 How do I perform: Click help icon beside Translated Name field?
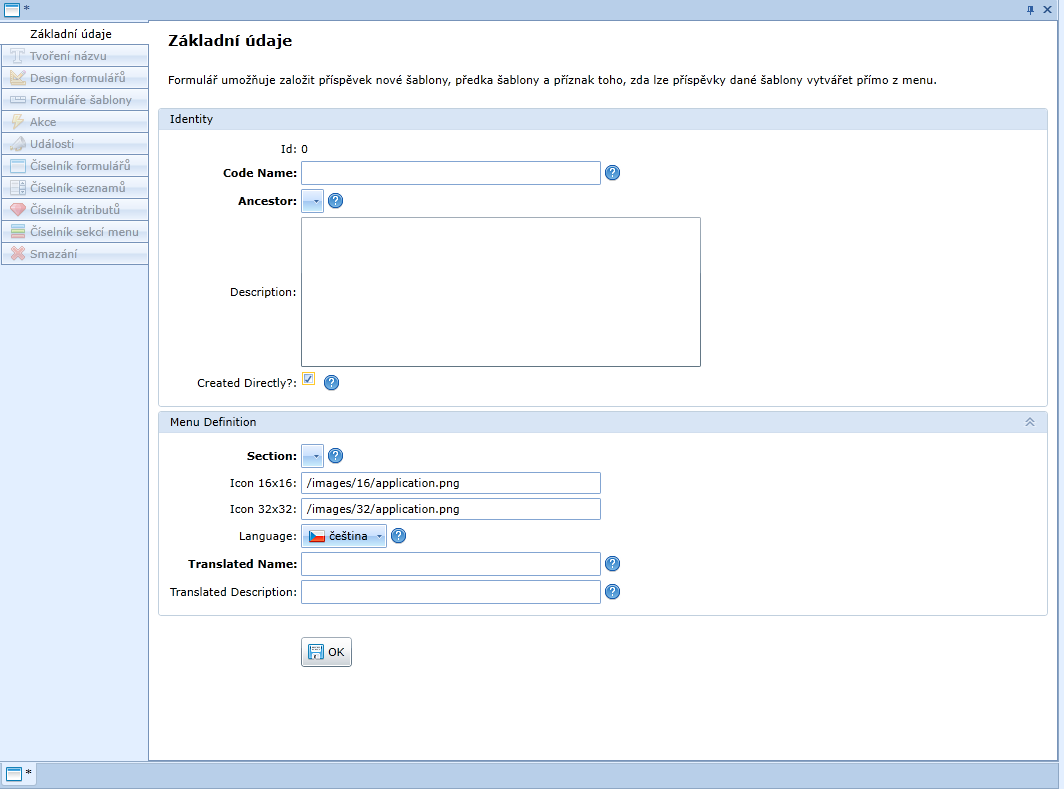(x=613, y=564)
